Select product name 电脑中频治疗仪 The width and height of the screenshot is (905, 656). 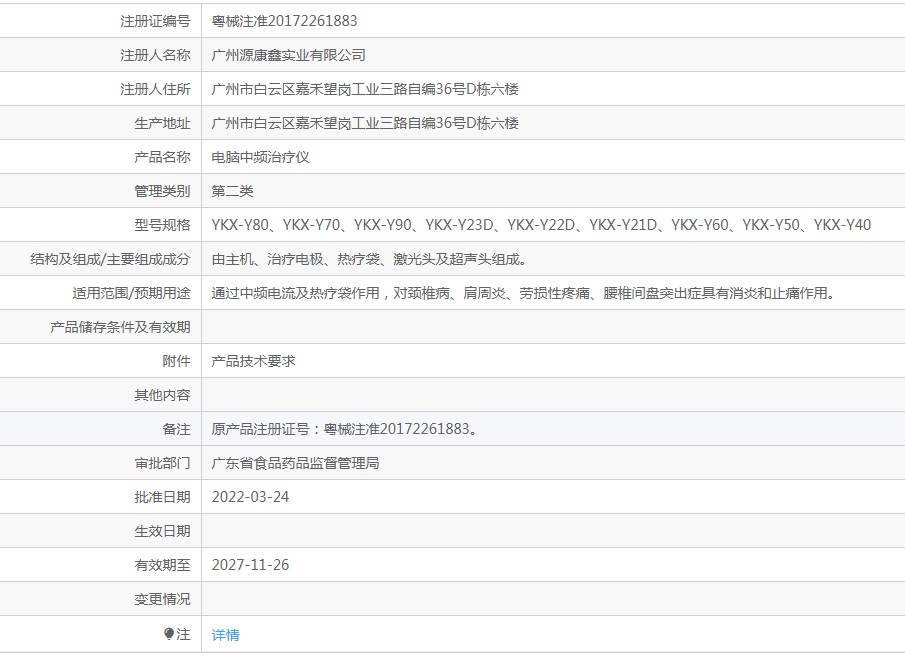[x=260, y=158]
